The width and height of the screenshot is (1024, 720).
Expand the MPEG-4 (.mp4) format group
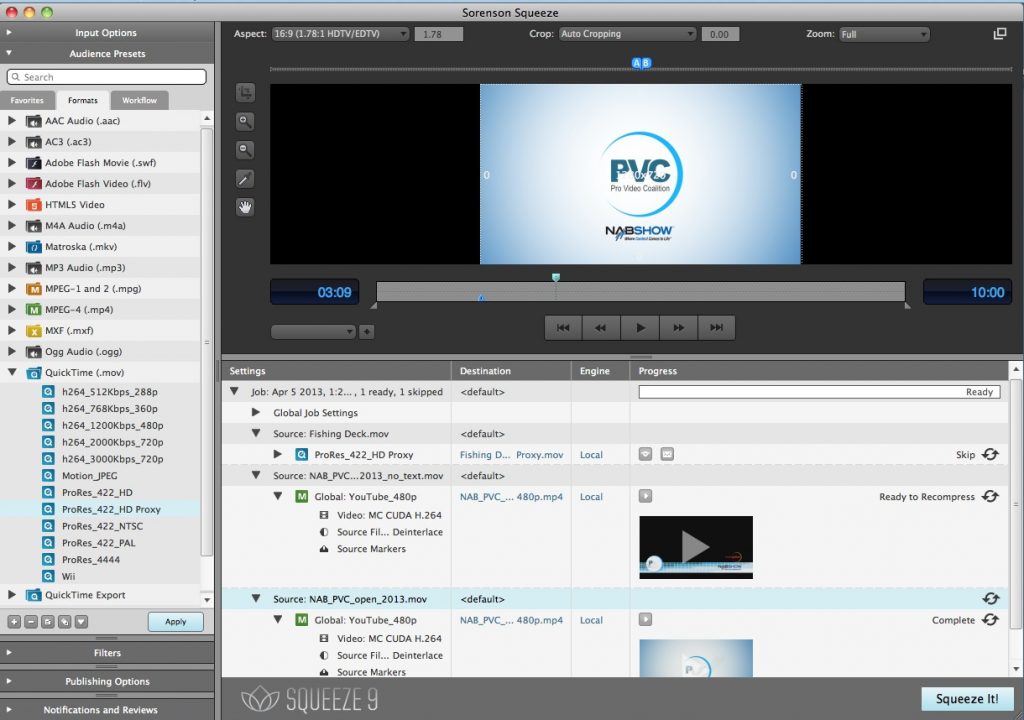point(12,309)
